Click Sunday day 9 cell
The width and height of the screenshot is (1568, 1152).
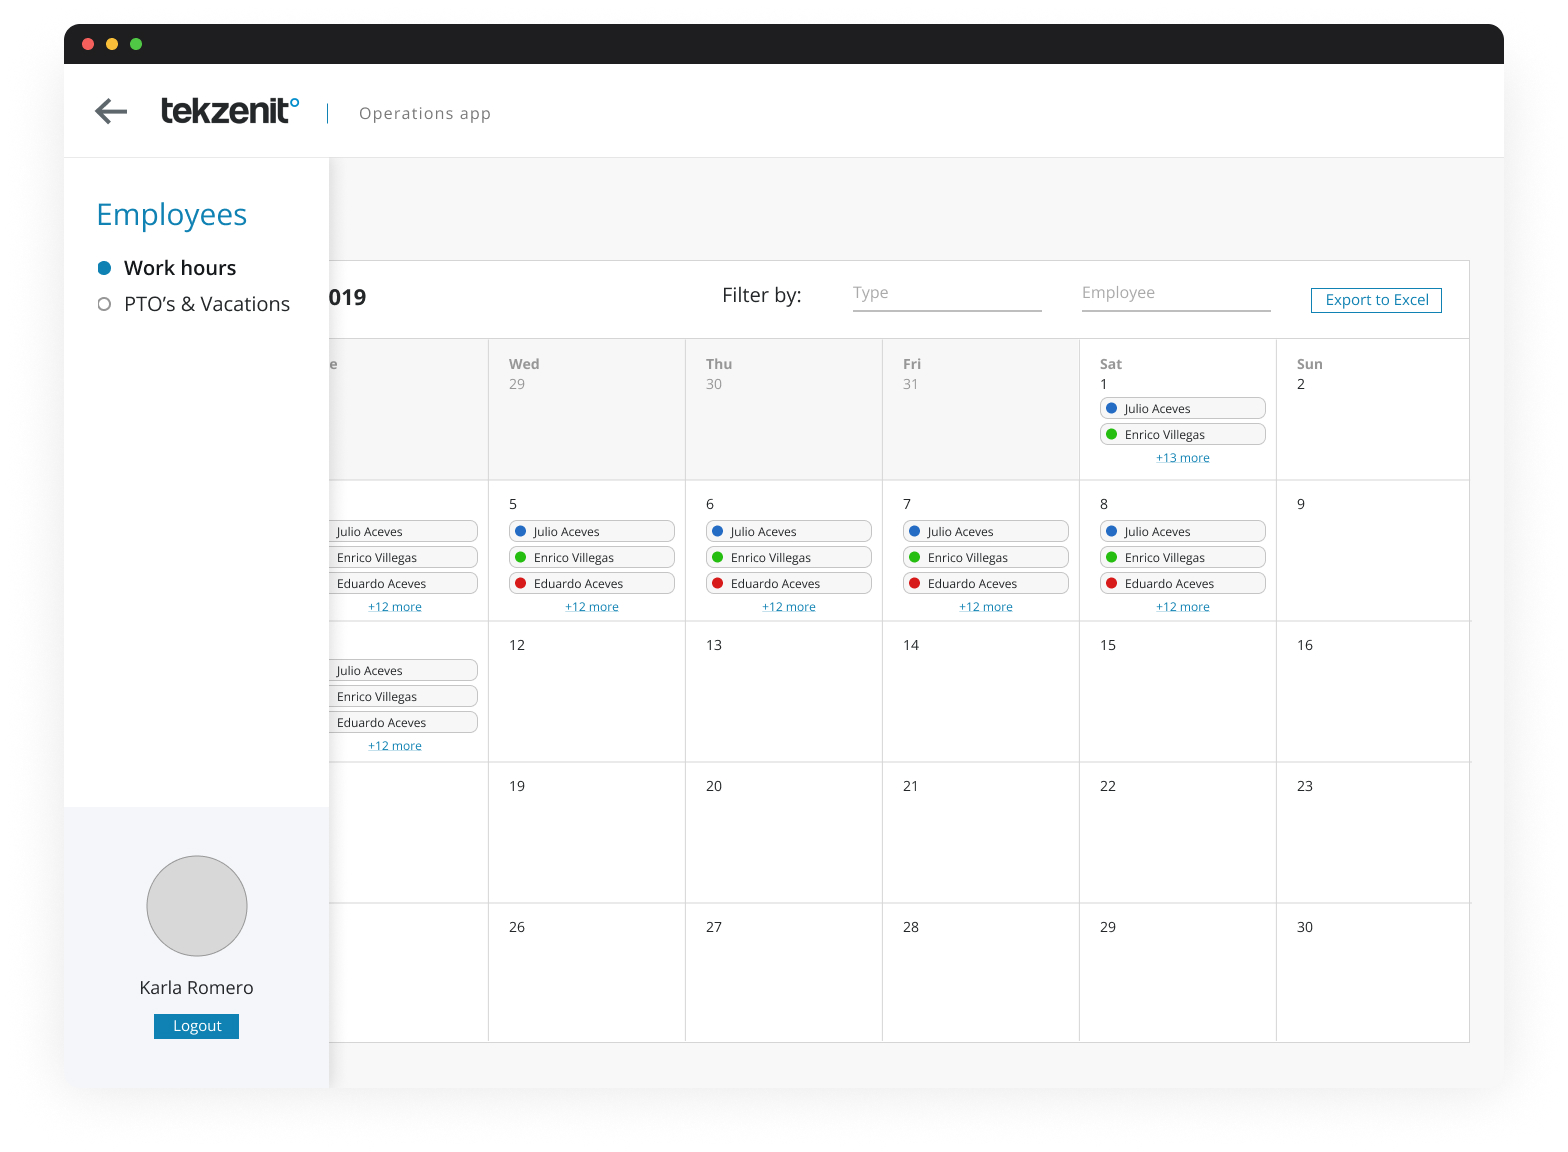tap(1373, 551)
